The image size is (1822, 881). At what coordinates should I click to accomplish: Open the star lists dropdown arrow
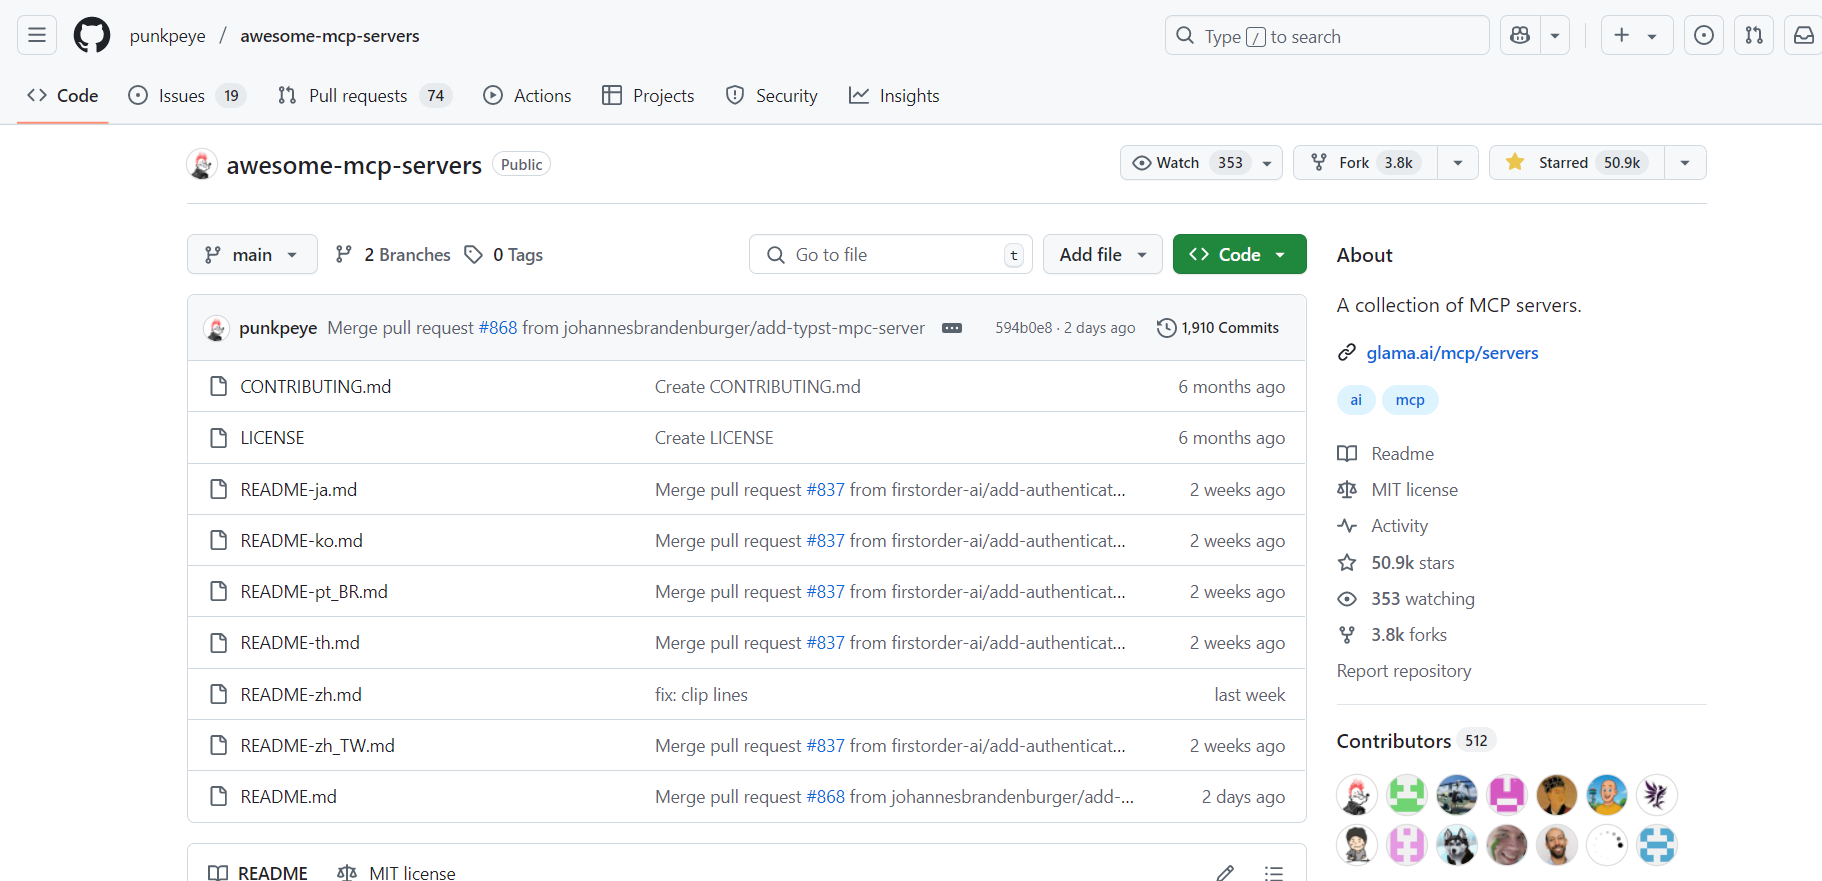coord(1685,163)
